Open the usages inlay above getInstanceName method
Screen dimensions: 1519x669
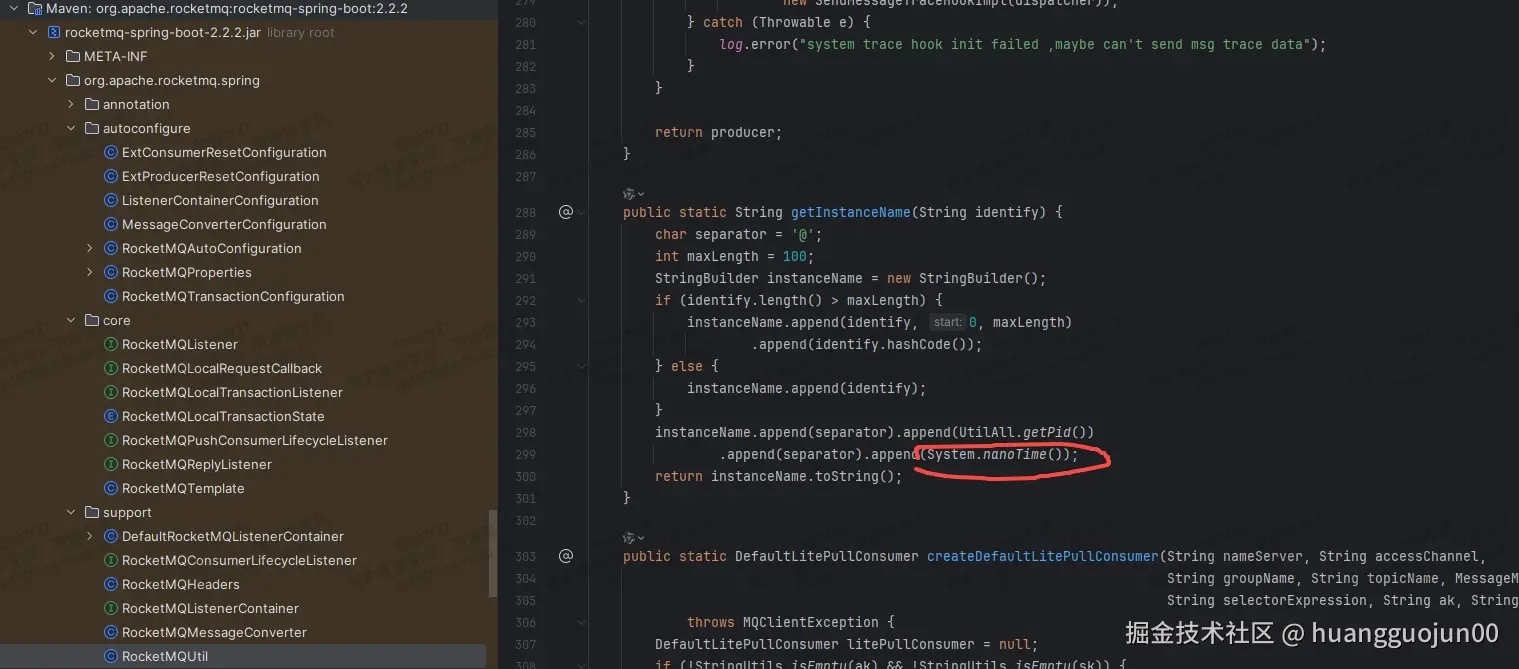pos(634,193)
